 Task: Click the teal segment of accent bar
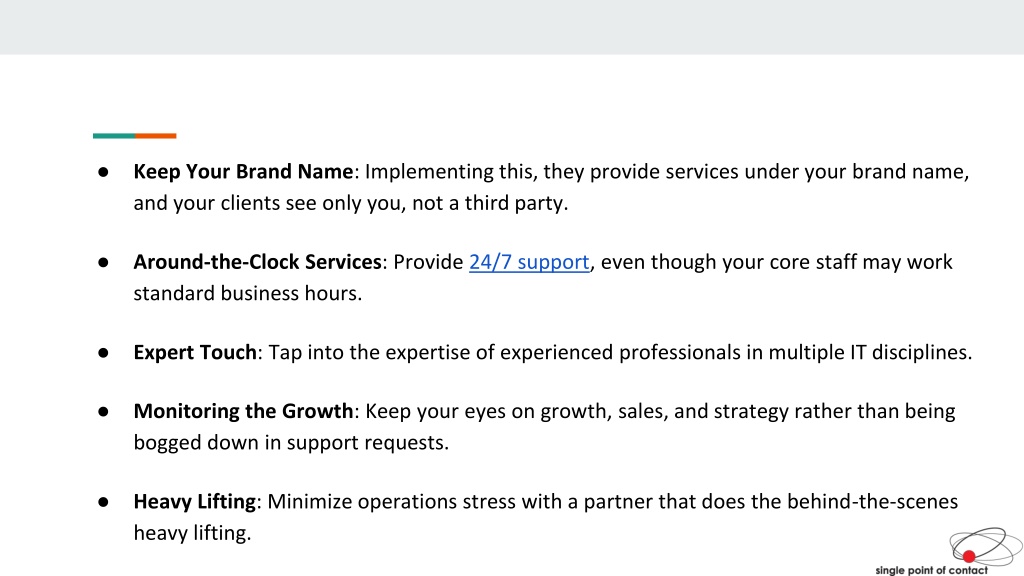click(x=114, y=136)
